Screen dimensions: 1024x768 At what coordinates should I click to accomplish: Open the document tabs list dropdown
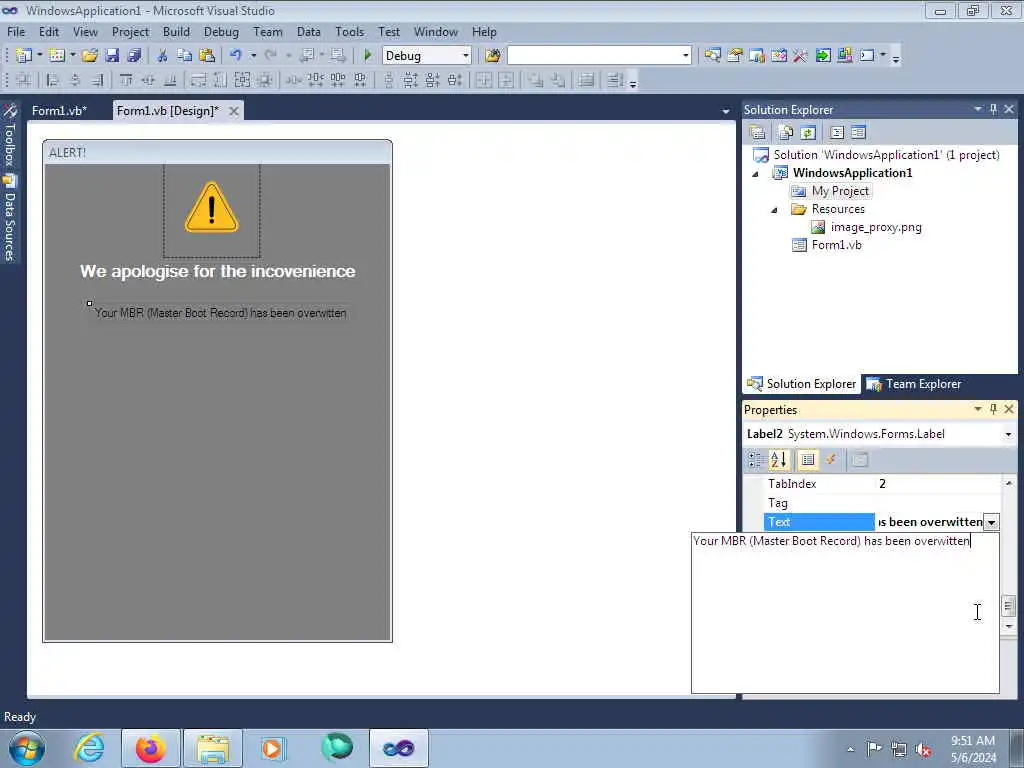[x=726, y=112]
